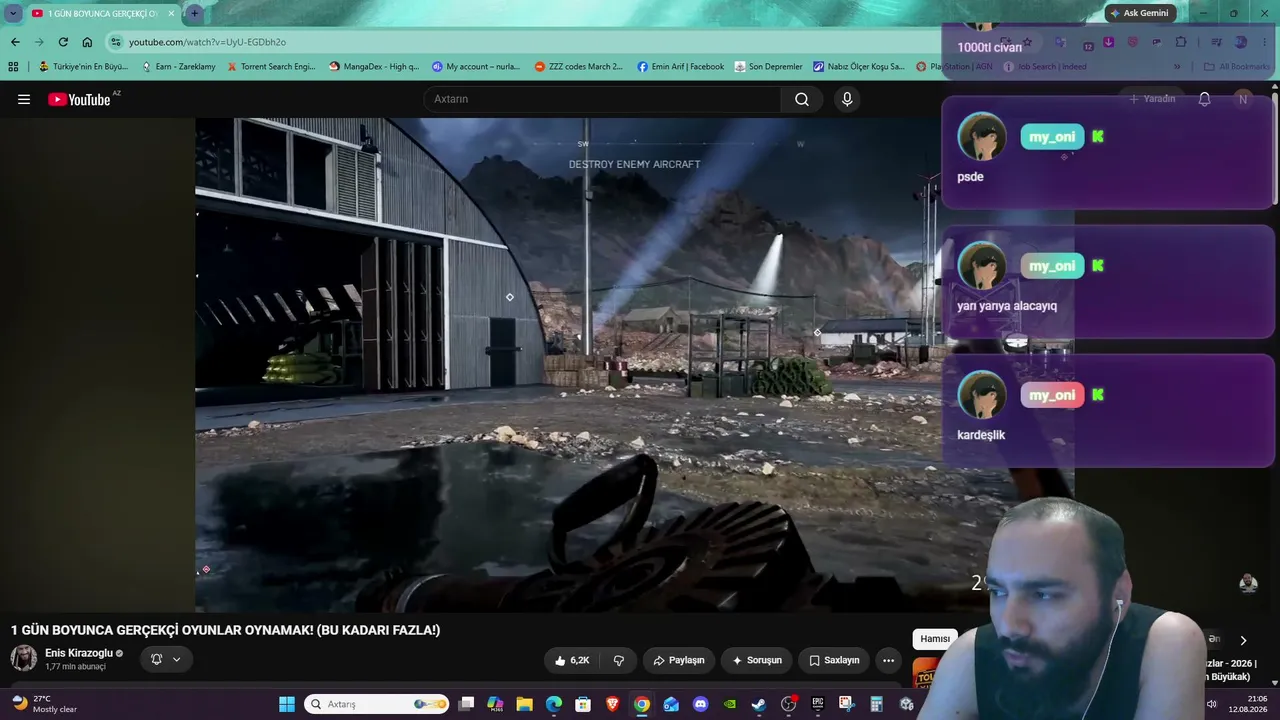Open the more actions ellipsis menu
Image resolution: width=1280 pixels, height=720 pixels.
(x=888, y=660)
